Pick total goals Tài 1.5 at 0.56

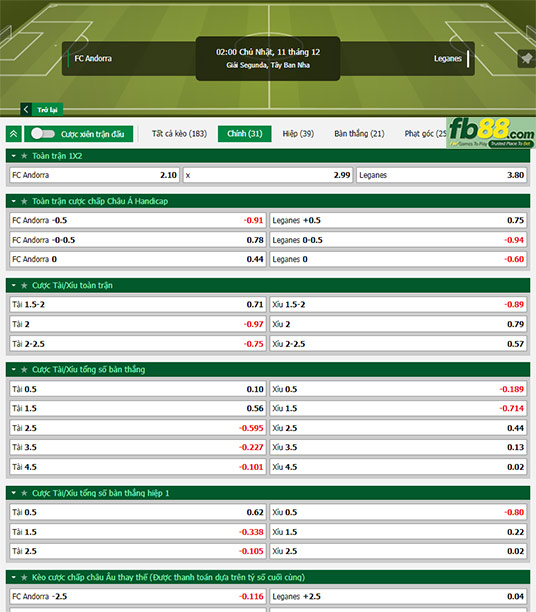138,408
